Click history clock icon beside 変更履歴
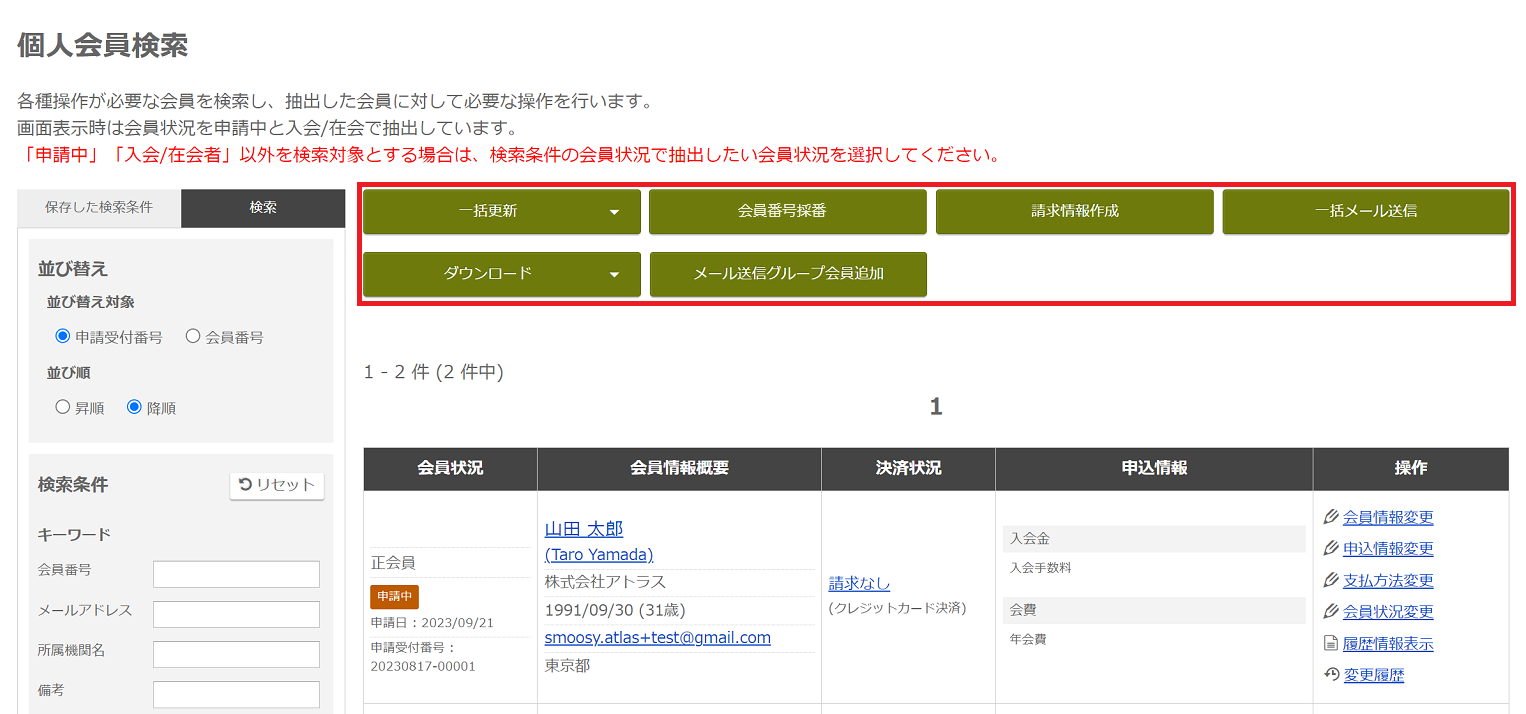 coord(1330,675)
